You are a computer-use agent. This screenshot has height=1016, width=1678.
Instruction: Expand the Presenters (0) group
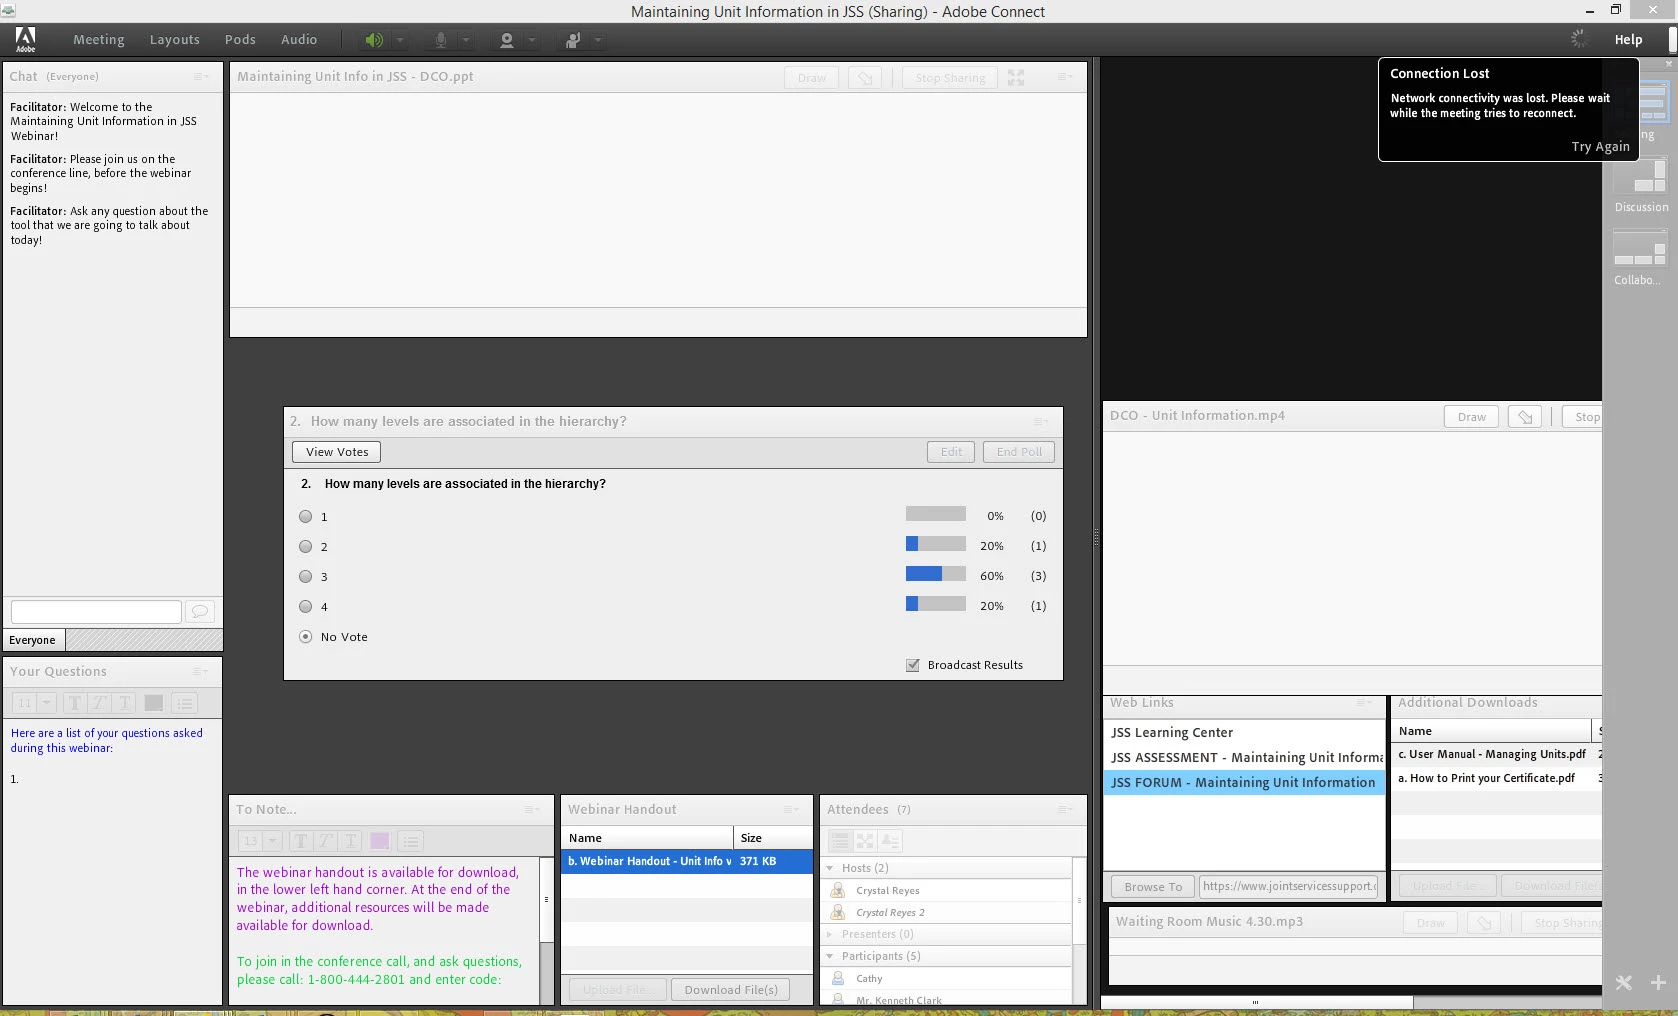coord(830,934)
